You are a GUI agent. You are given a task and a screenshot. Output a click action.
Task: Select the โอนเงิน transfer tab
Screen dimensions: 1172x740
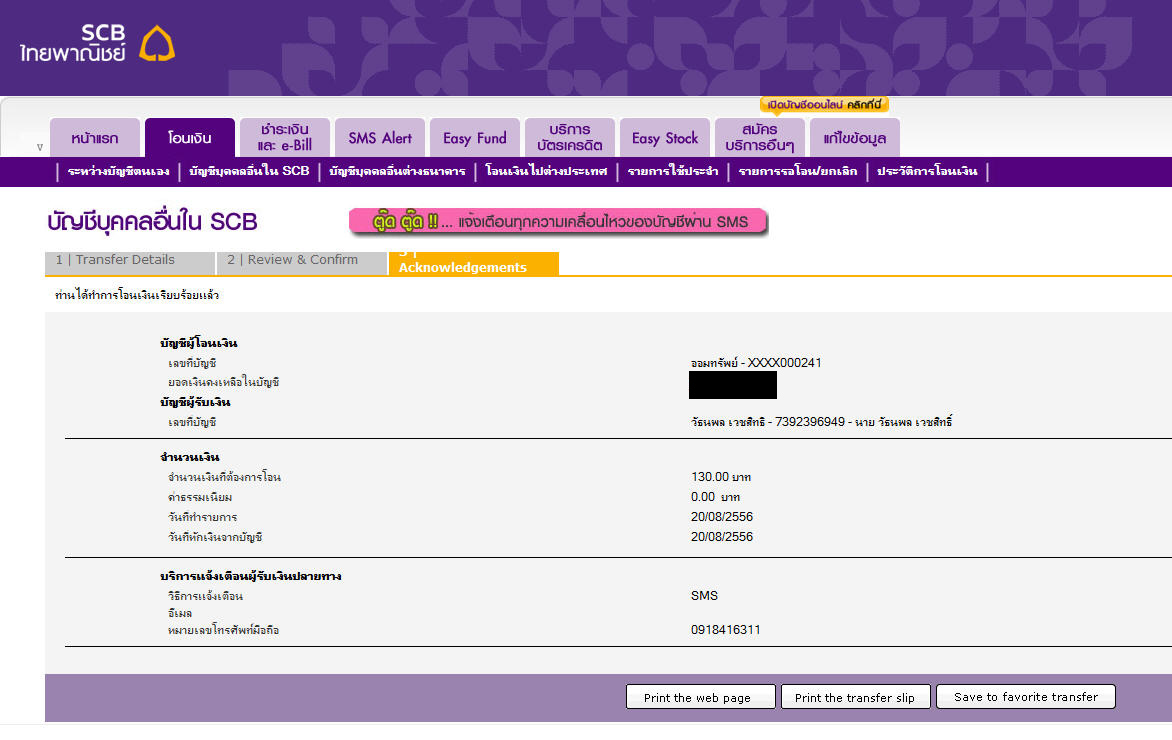click(x=190, y=138)
